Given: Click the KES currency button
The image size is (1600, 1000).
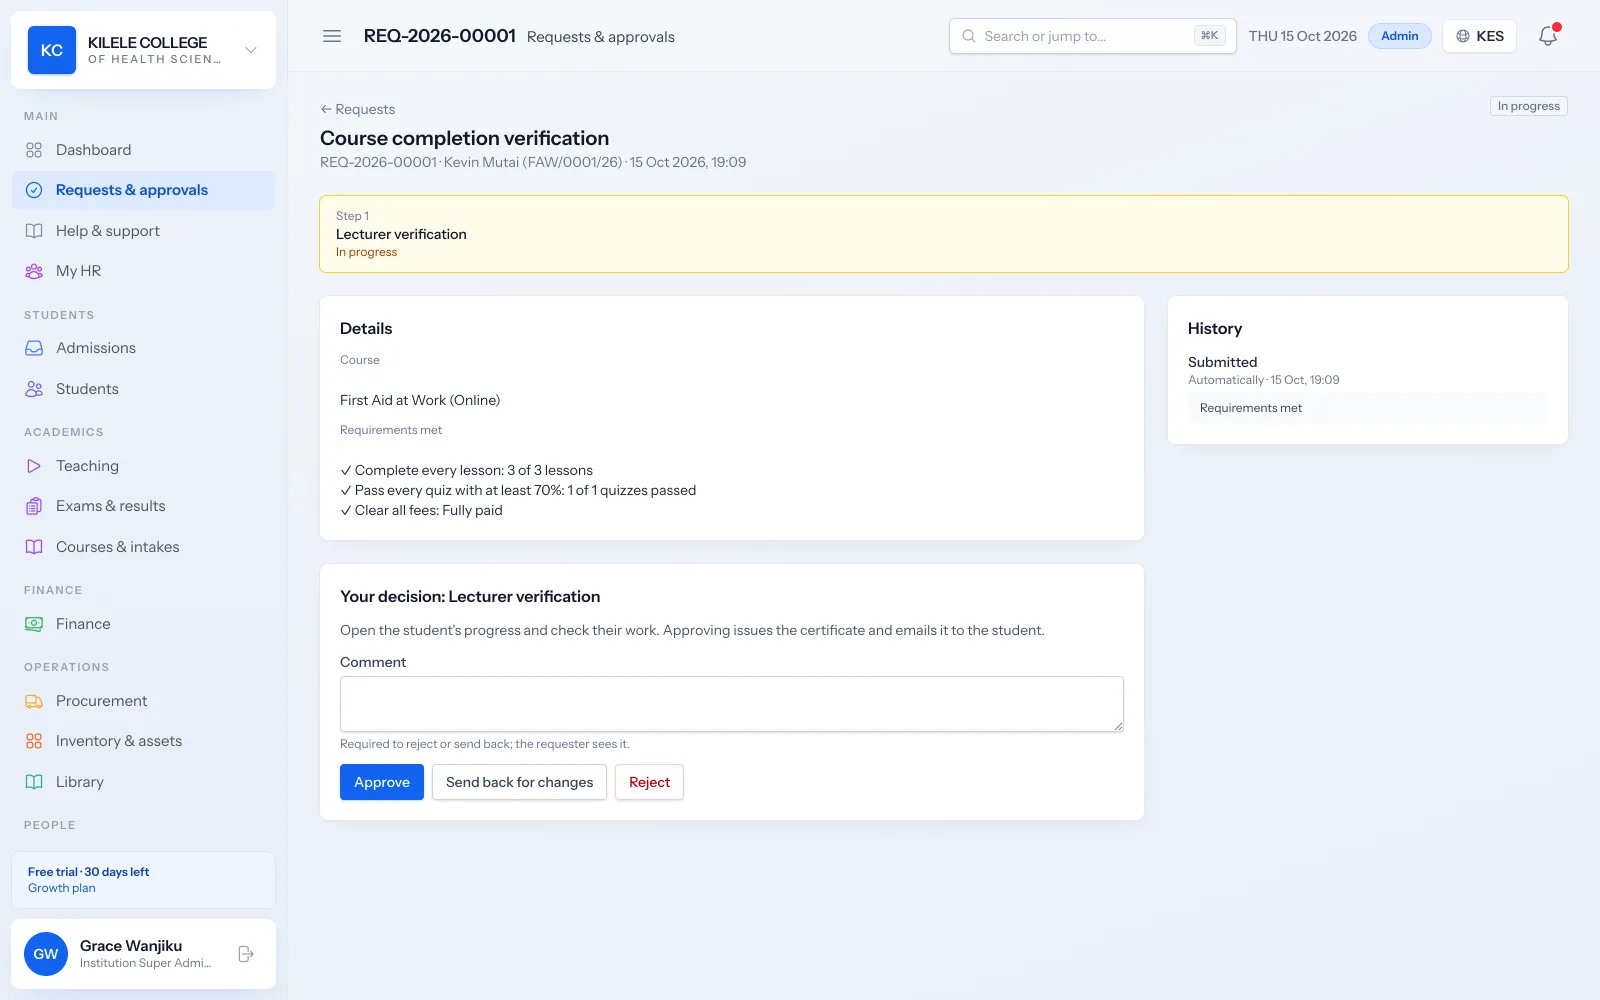Looking at the screenshot, I should click(x=1479, y=36).
